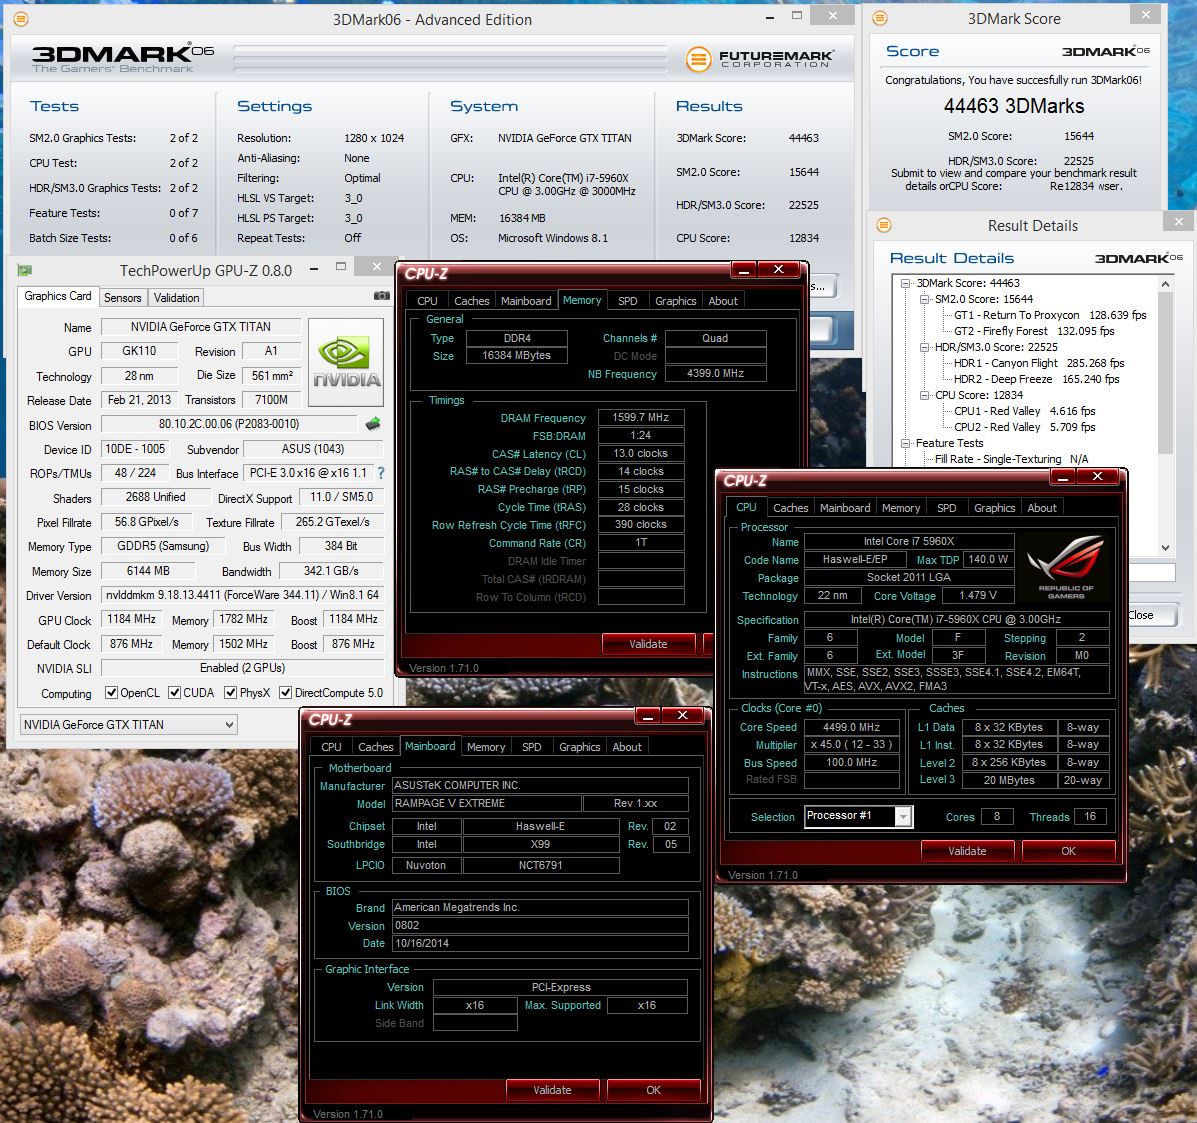Click the 3DMark06 title bar orange icon
Image resolution: width=1197 pixels, height=1123 pixels.
tap(21, 19)
